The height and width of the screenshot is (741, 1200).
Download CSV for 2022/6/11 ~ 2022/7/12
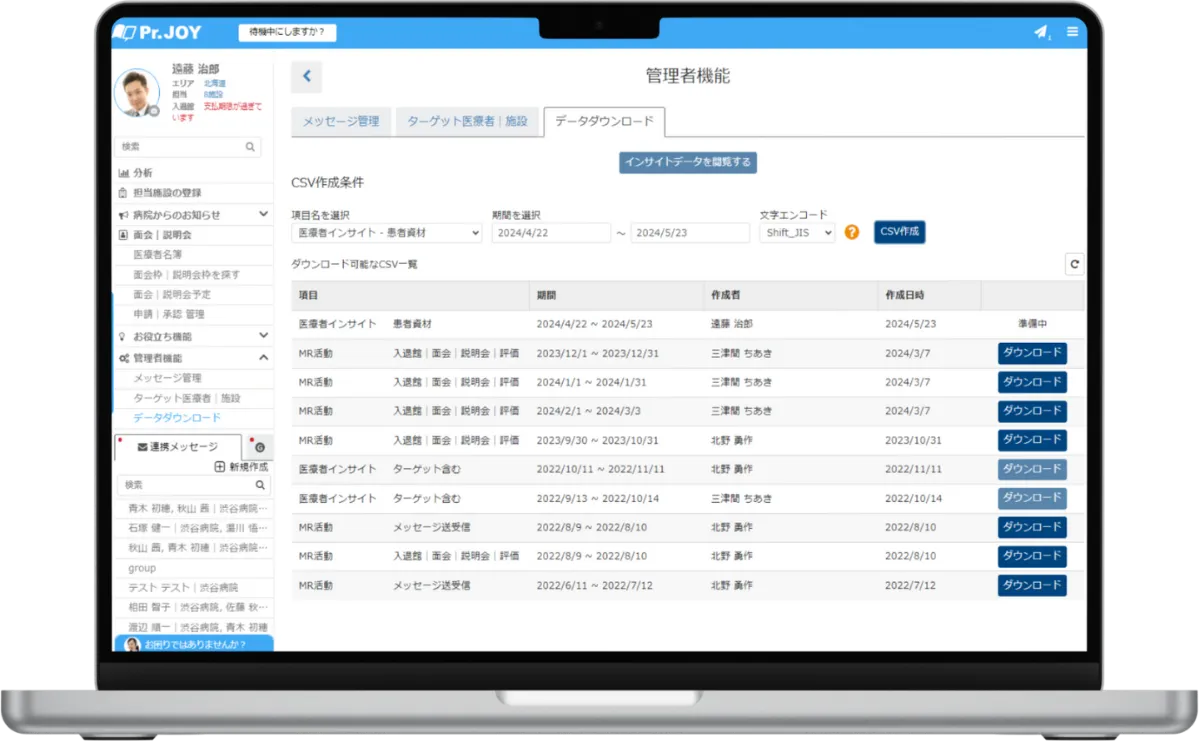[1032, 585]
